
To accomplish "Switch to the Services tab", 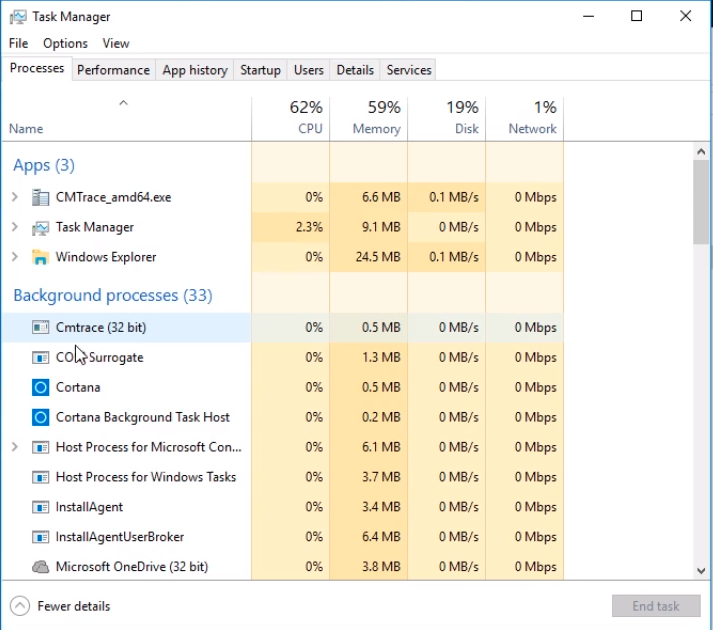I will coord(408,70).
